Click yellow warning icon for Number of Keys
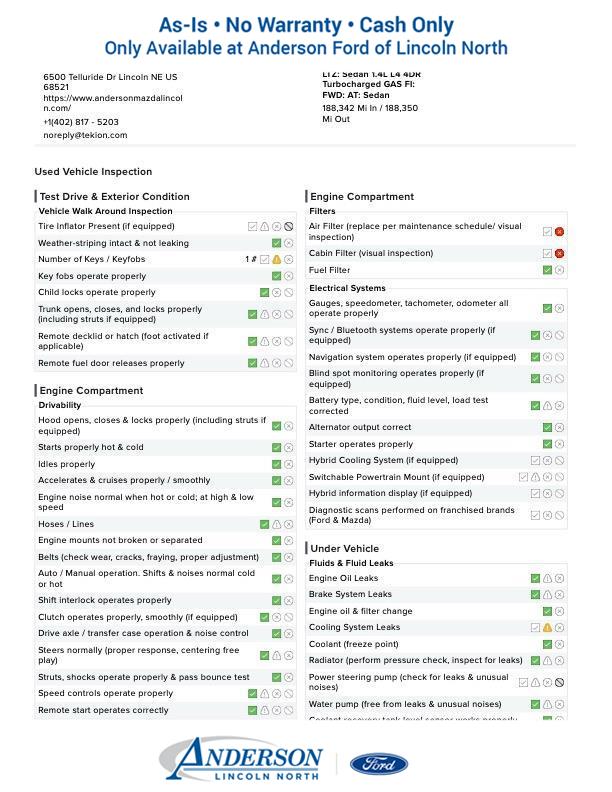This screenshot has height=792, width=612. [277, 260]
